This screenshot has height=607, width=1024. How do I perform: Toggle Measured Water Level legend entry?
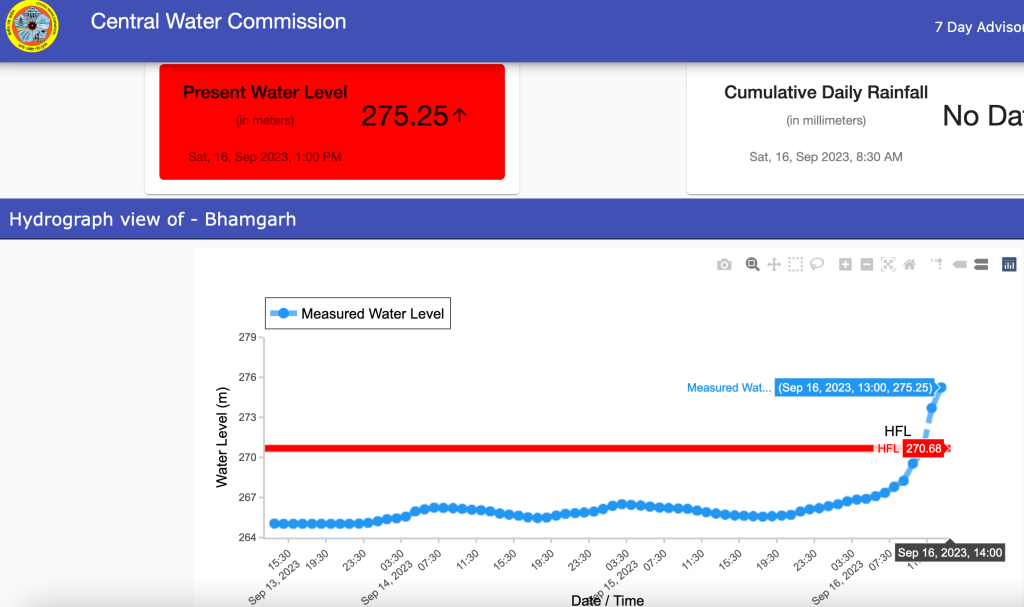click(357, 313)
